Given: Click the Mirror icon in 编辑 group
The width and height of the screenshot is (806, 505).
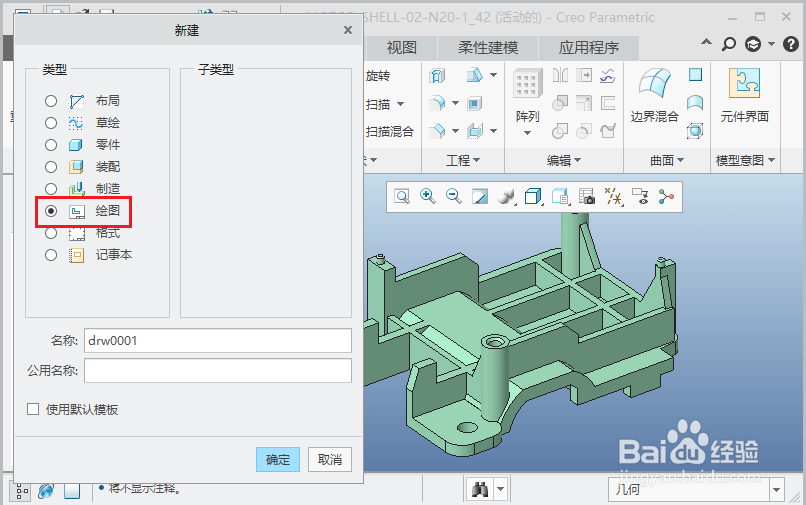Looking at the screenshot, I should coord(560,76).
